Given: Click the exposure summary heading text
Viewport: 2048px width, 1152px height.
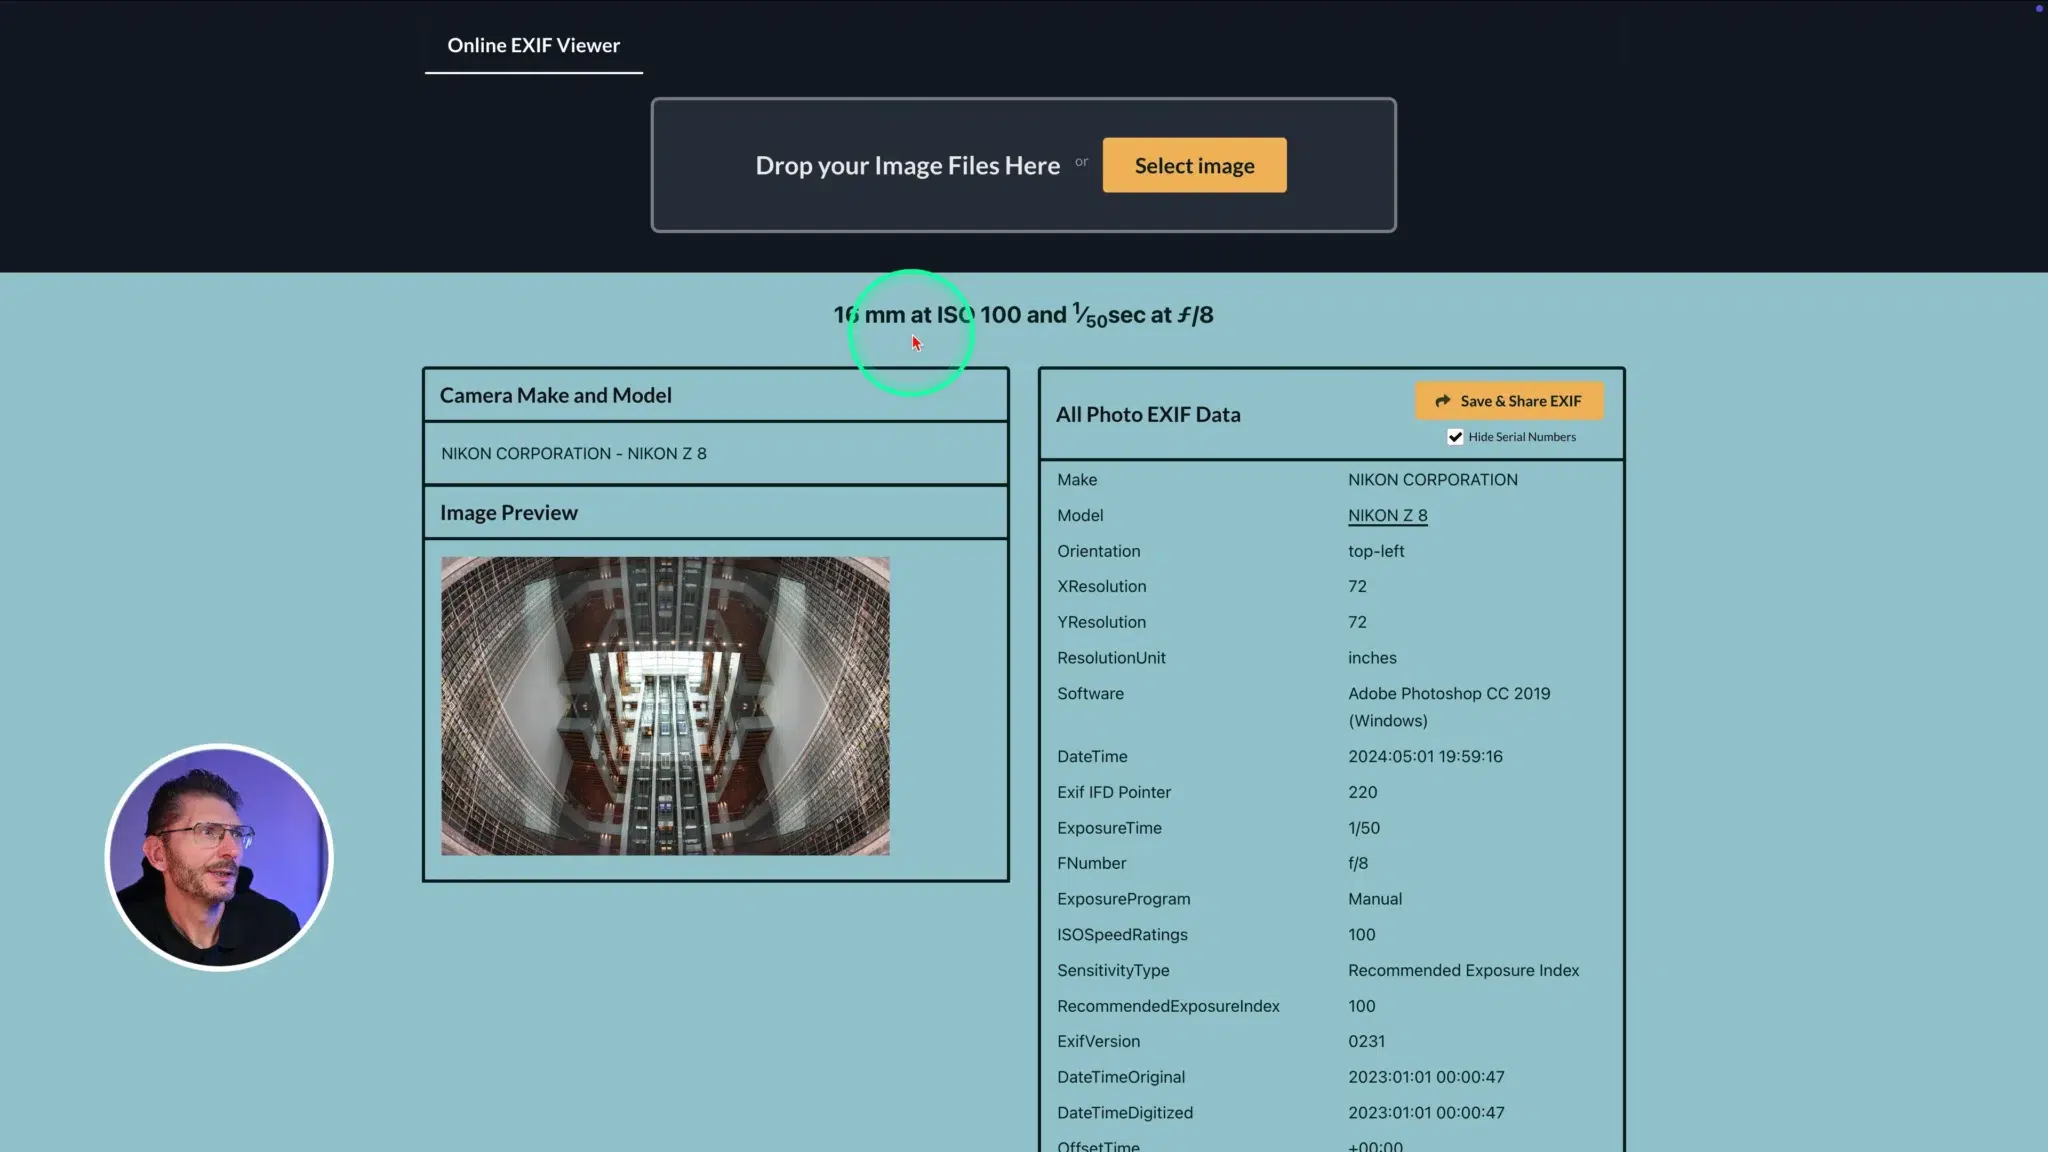Looking at the screenshot, I should click(1023, 315).
